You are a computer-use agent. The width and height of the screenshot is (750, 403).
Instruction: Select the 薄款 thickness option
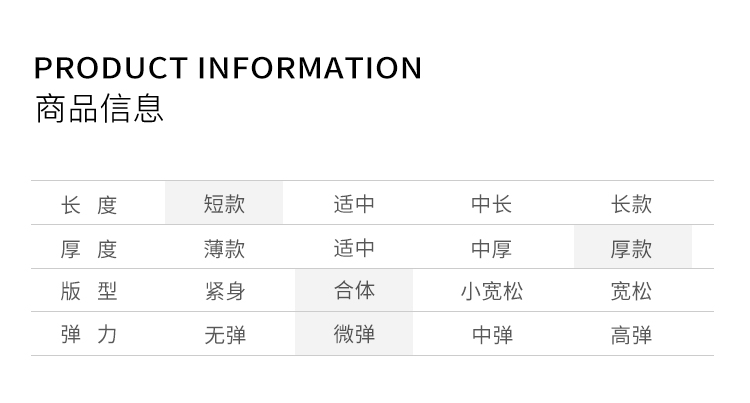224,248
